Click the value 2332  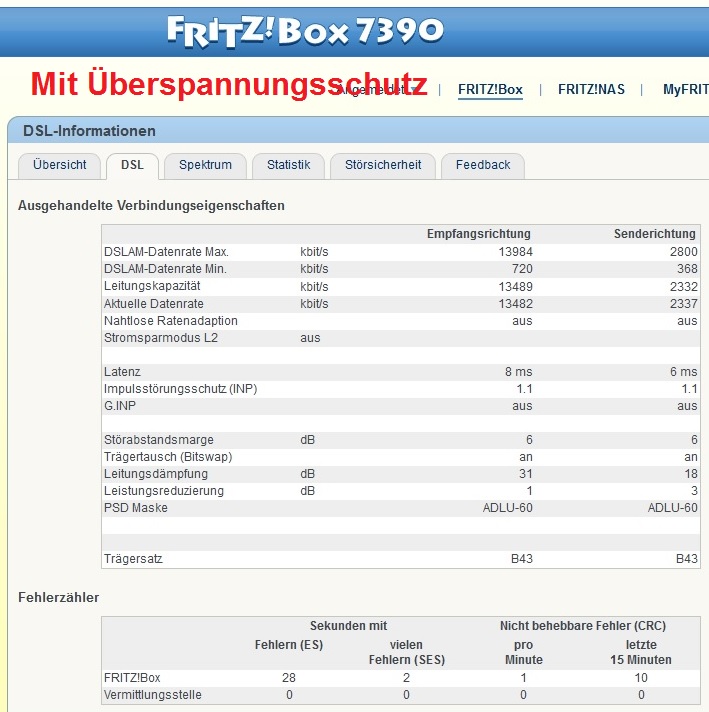684,287
